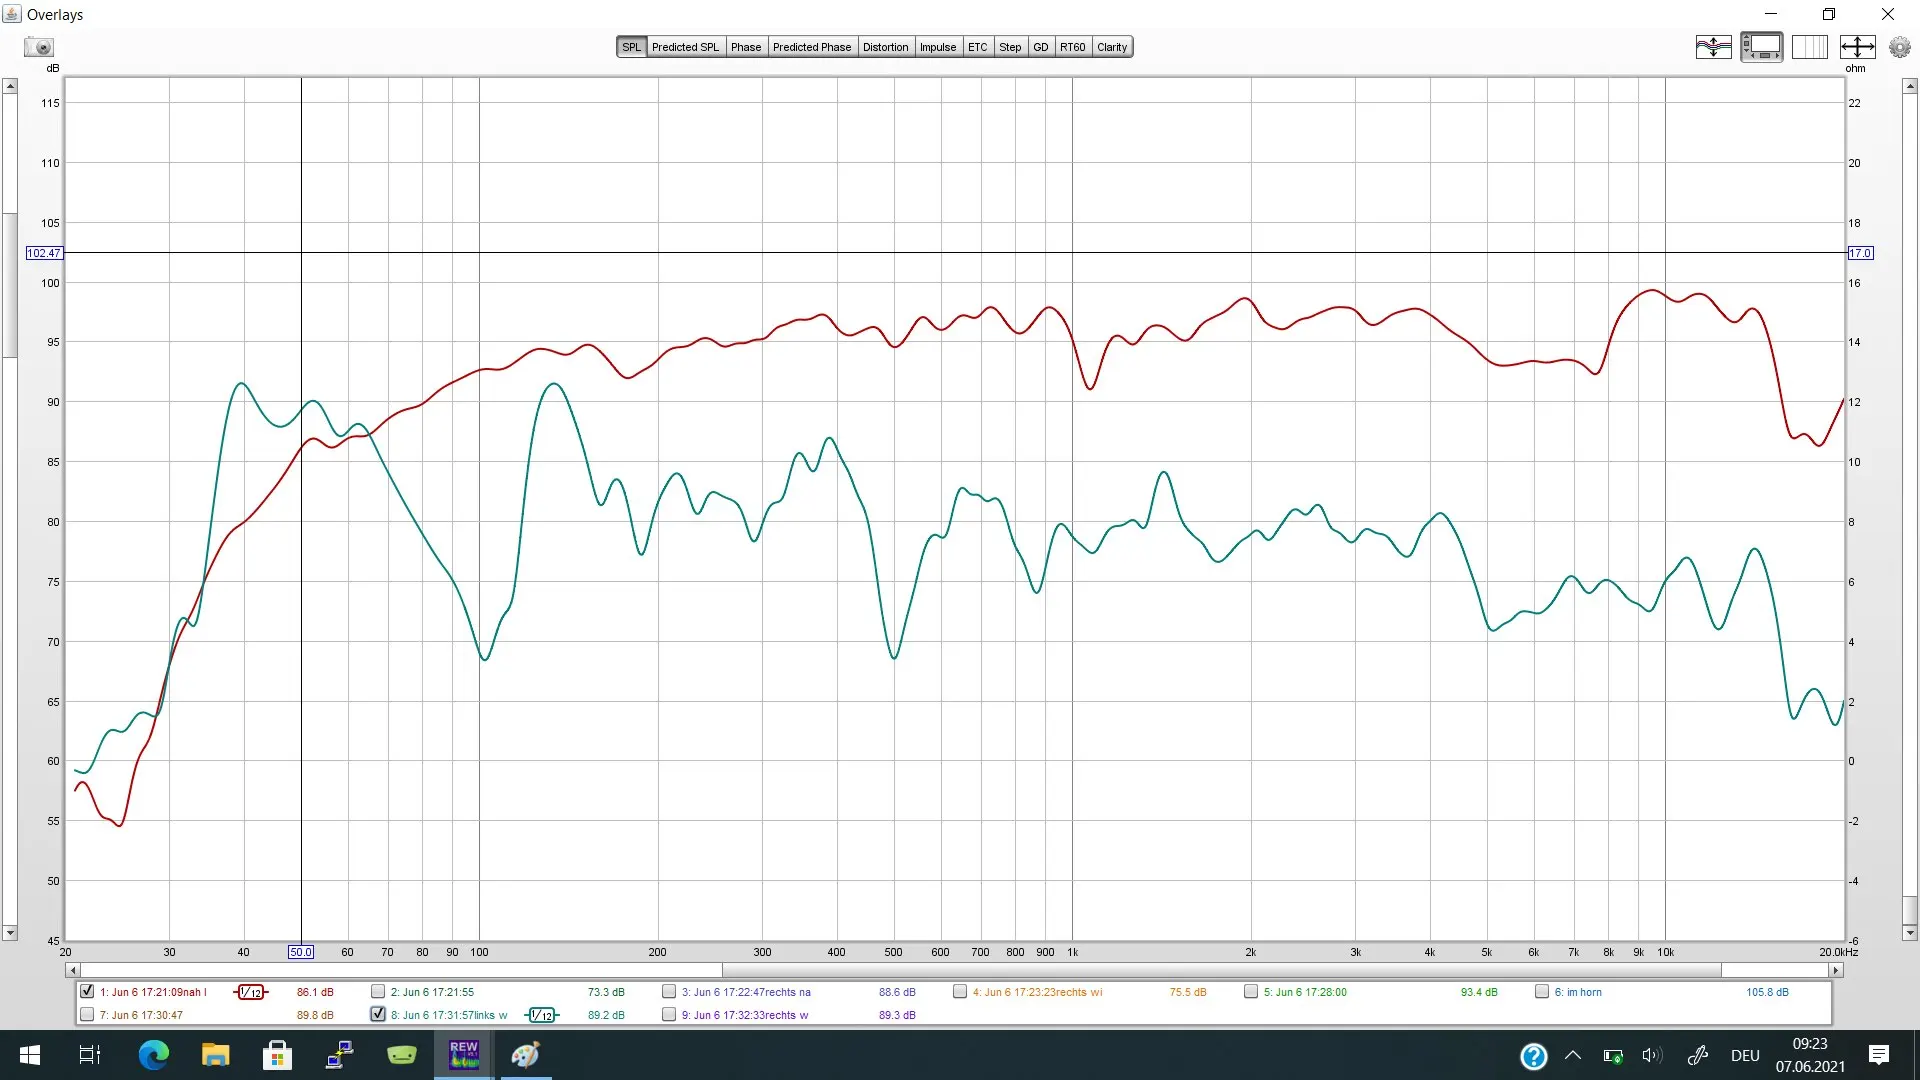Switch to the Impulse tab
Viewport: 1920px width, 1080px height.
tap(937, 47)
